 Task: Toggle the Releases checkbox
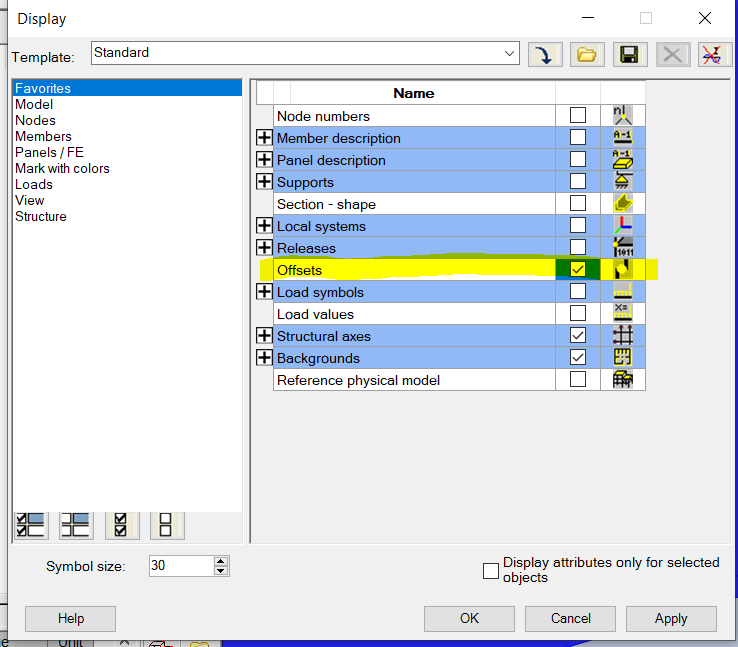coord(578,247)
